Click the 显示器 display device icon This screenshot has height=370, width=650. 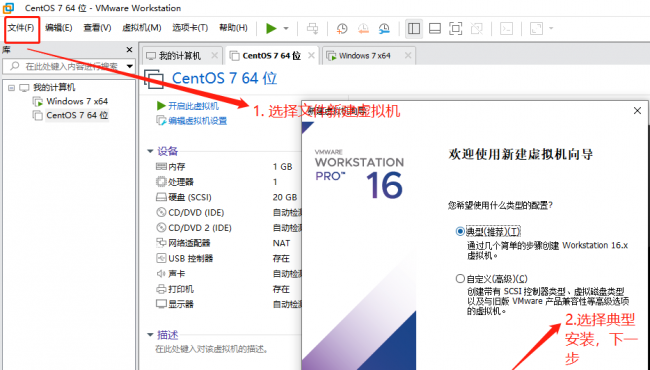pos(161,304)
